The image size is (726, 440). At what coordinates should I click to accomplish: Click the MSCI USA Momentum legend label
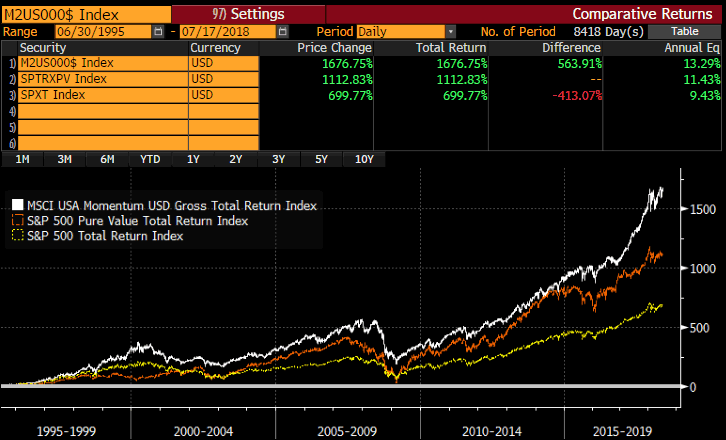coord(172,206)
